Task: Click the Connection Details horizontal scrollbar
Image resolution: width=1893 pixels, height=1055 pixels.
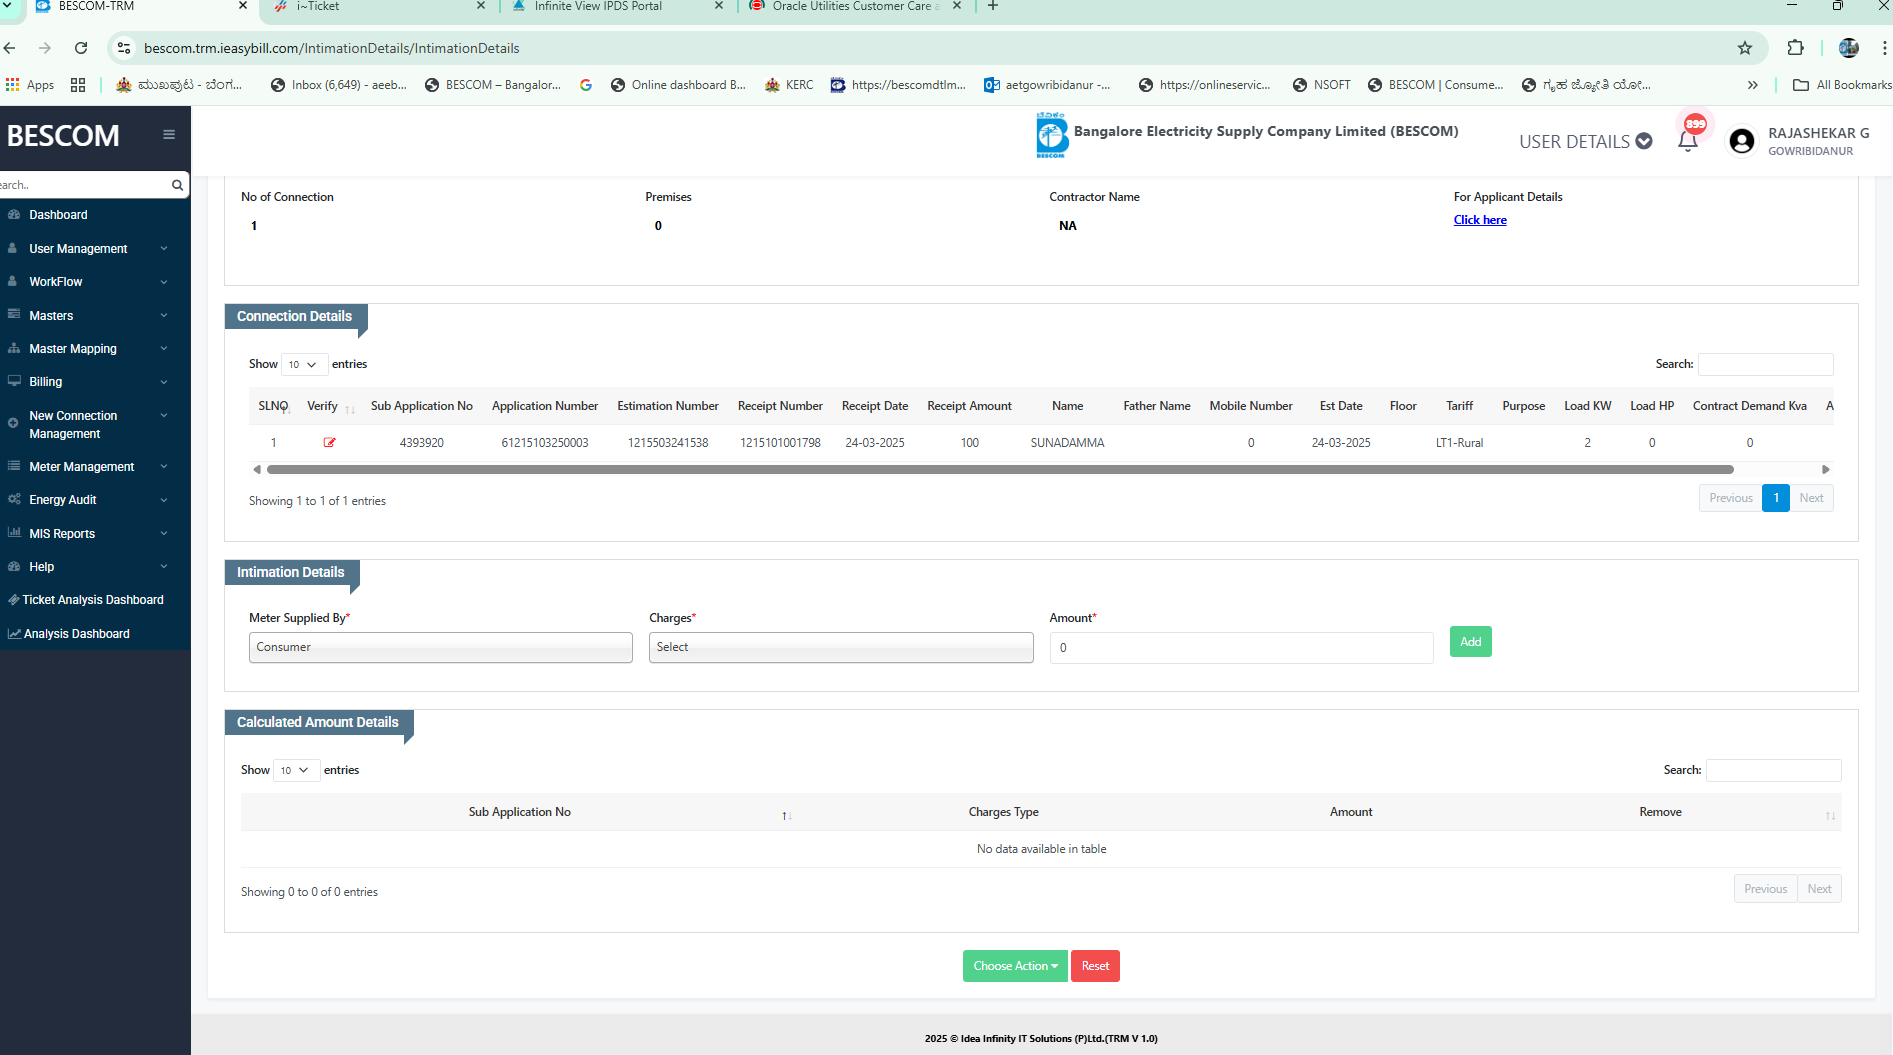Action: point(1000,469)
